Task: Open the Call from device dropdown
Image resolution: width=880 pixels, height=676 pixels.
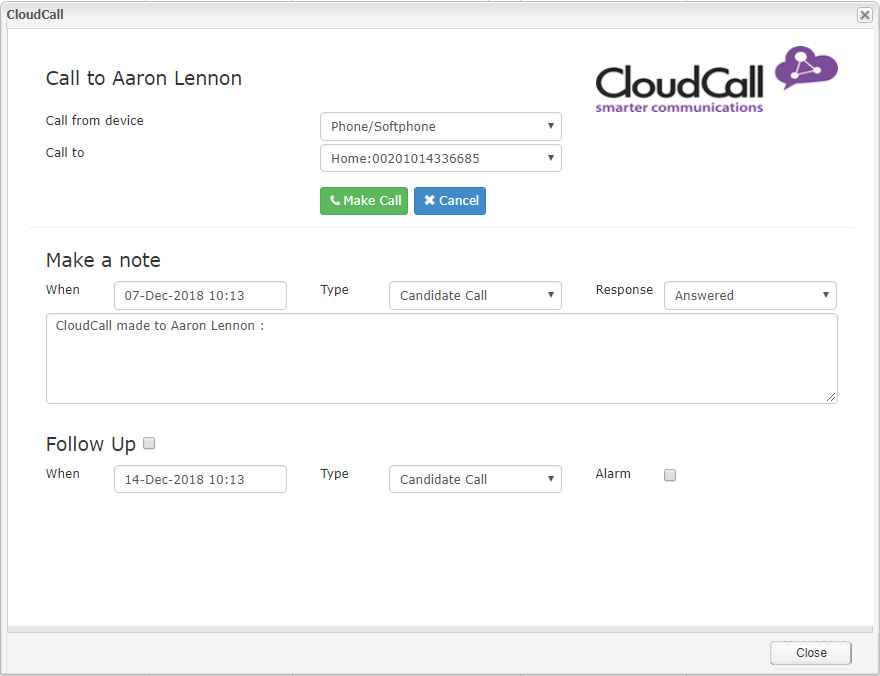Action: [441, 126]
